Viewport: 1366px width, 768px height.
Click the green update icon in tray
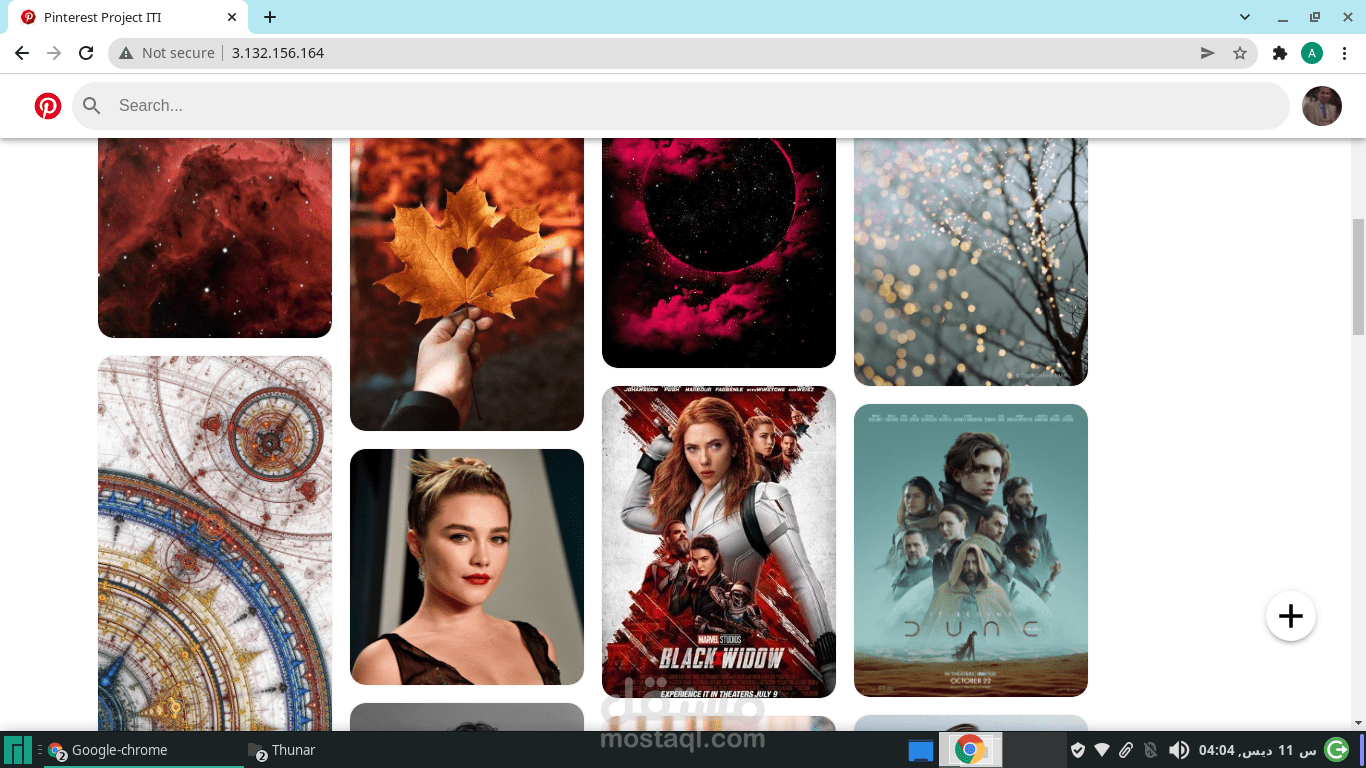pos(1334,749)
